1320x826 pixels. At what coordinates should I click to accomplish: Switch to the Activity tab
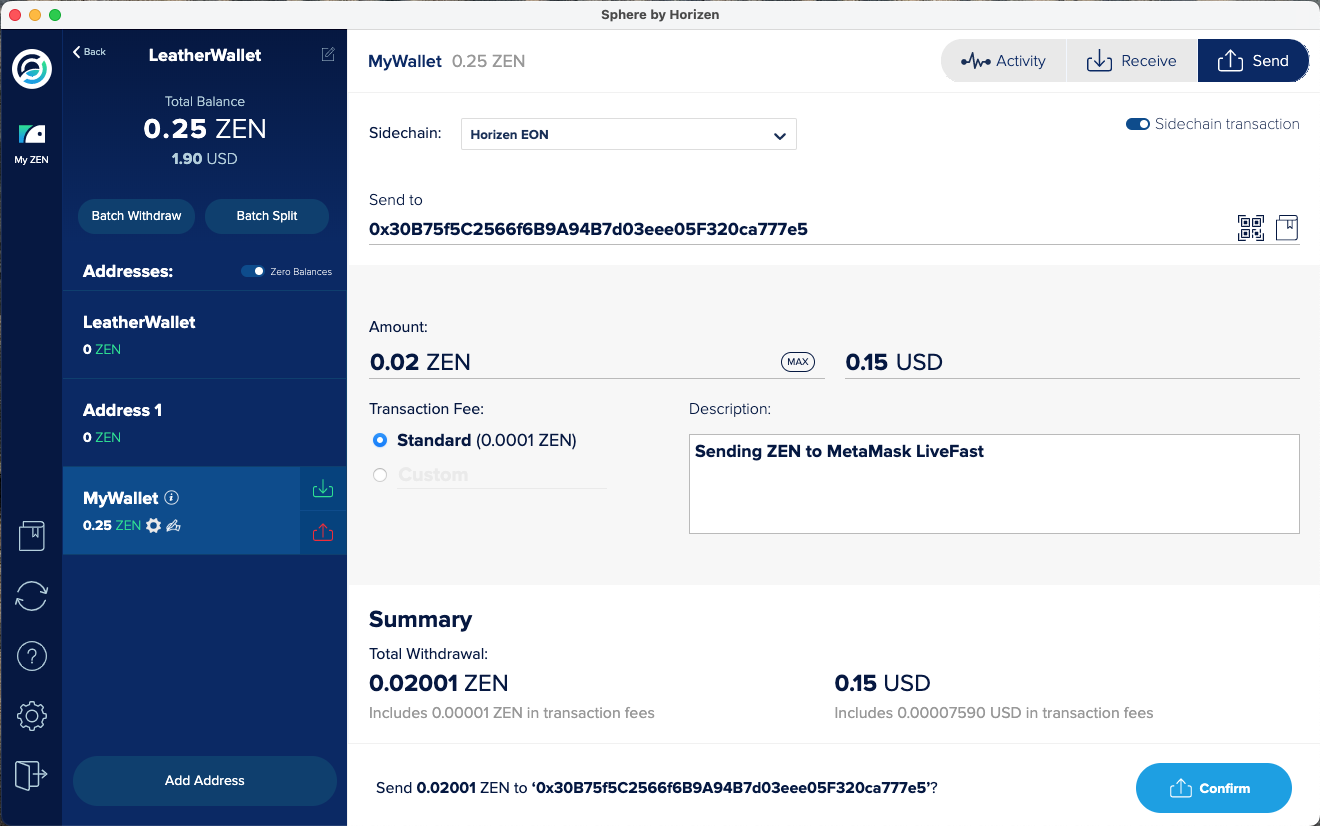tap(1004, 61)
